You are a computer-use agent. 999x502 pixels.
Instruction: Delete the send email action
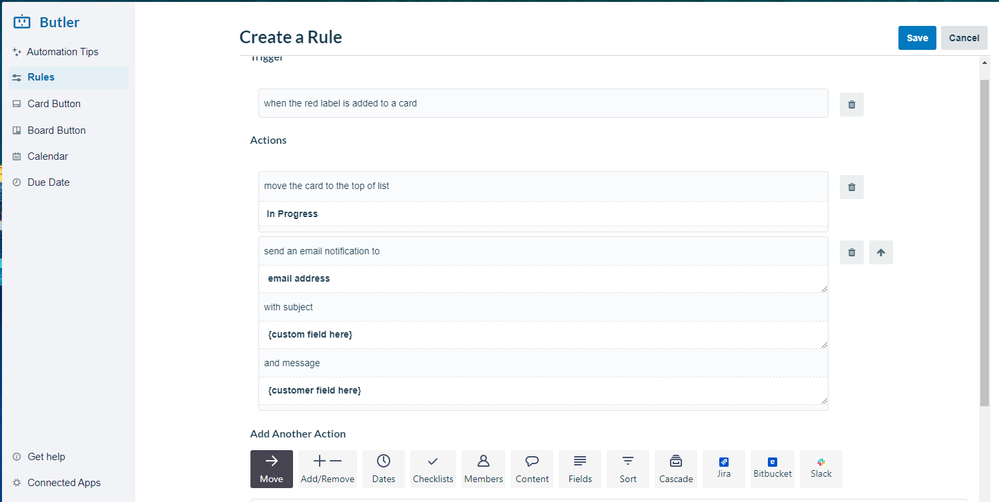click(851, 252)
